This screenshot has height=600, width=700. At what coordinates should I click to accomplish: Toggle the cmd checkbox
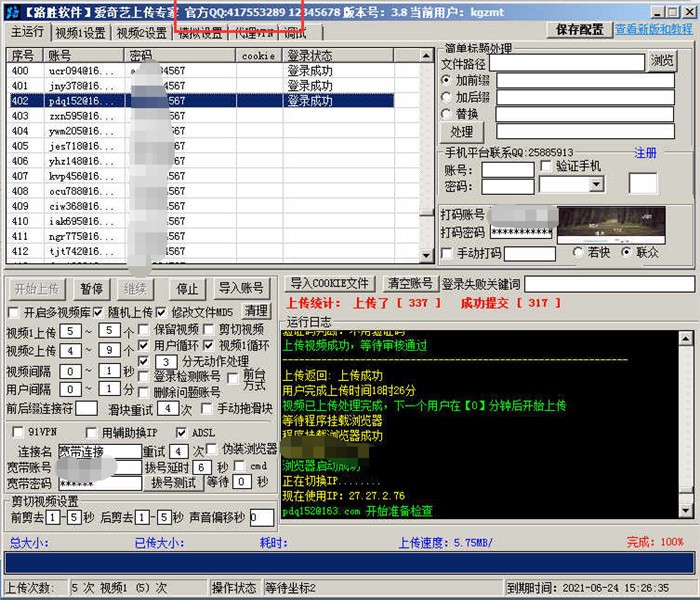[240, 466]
